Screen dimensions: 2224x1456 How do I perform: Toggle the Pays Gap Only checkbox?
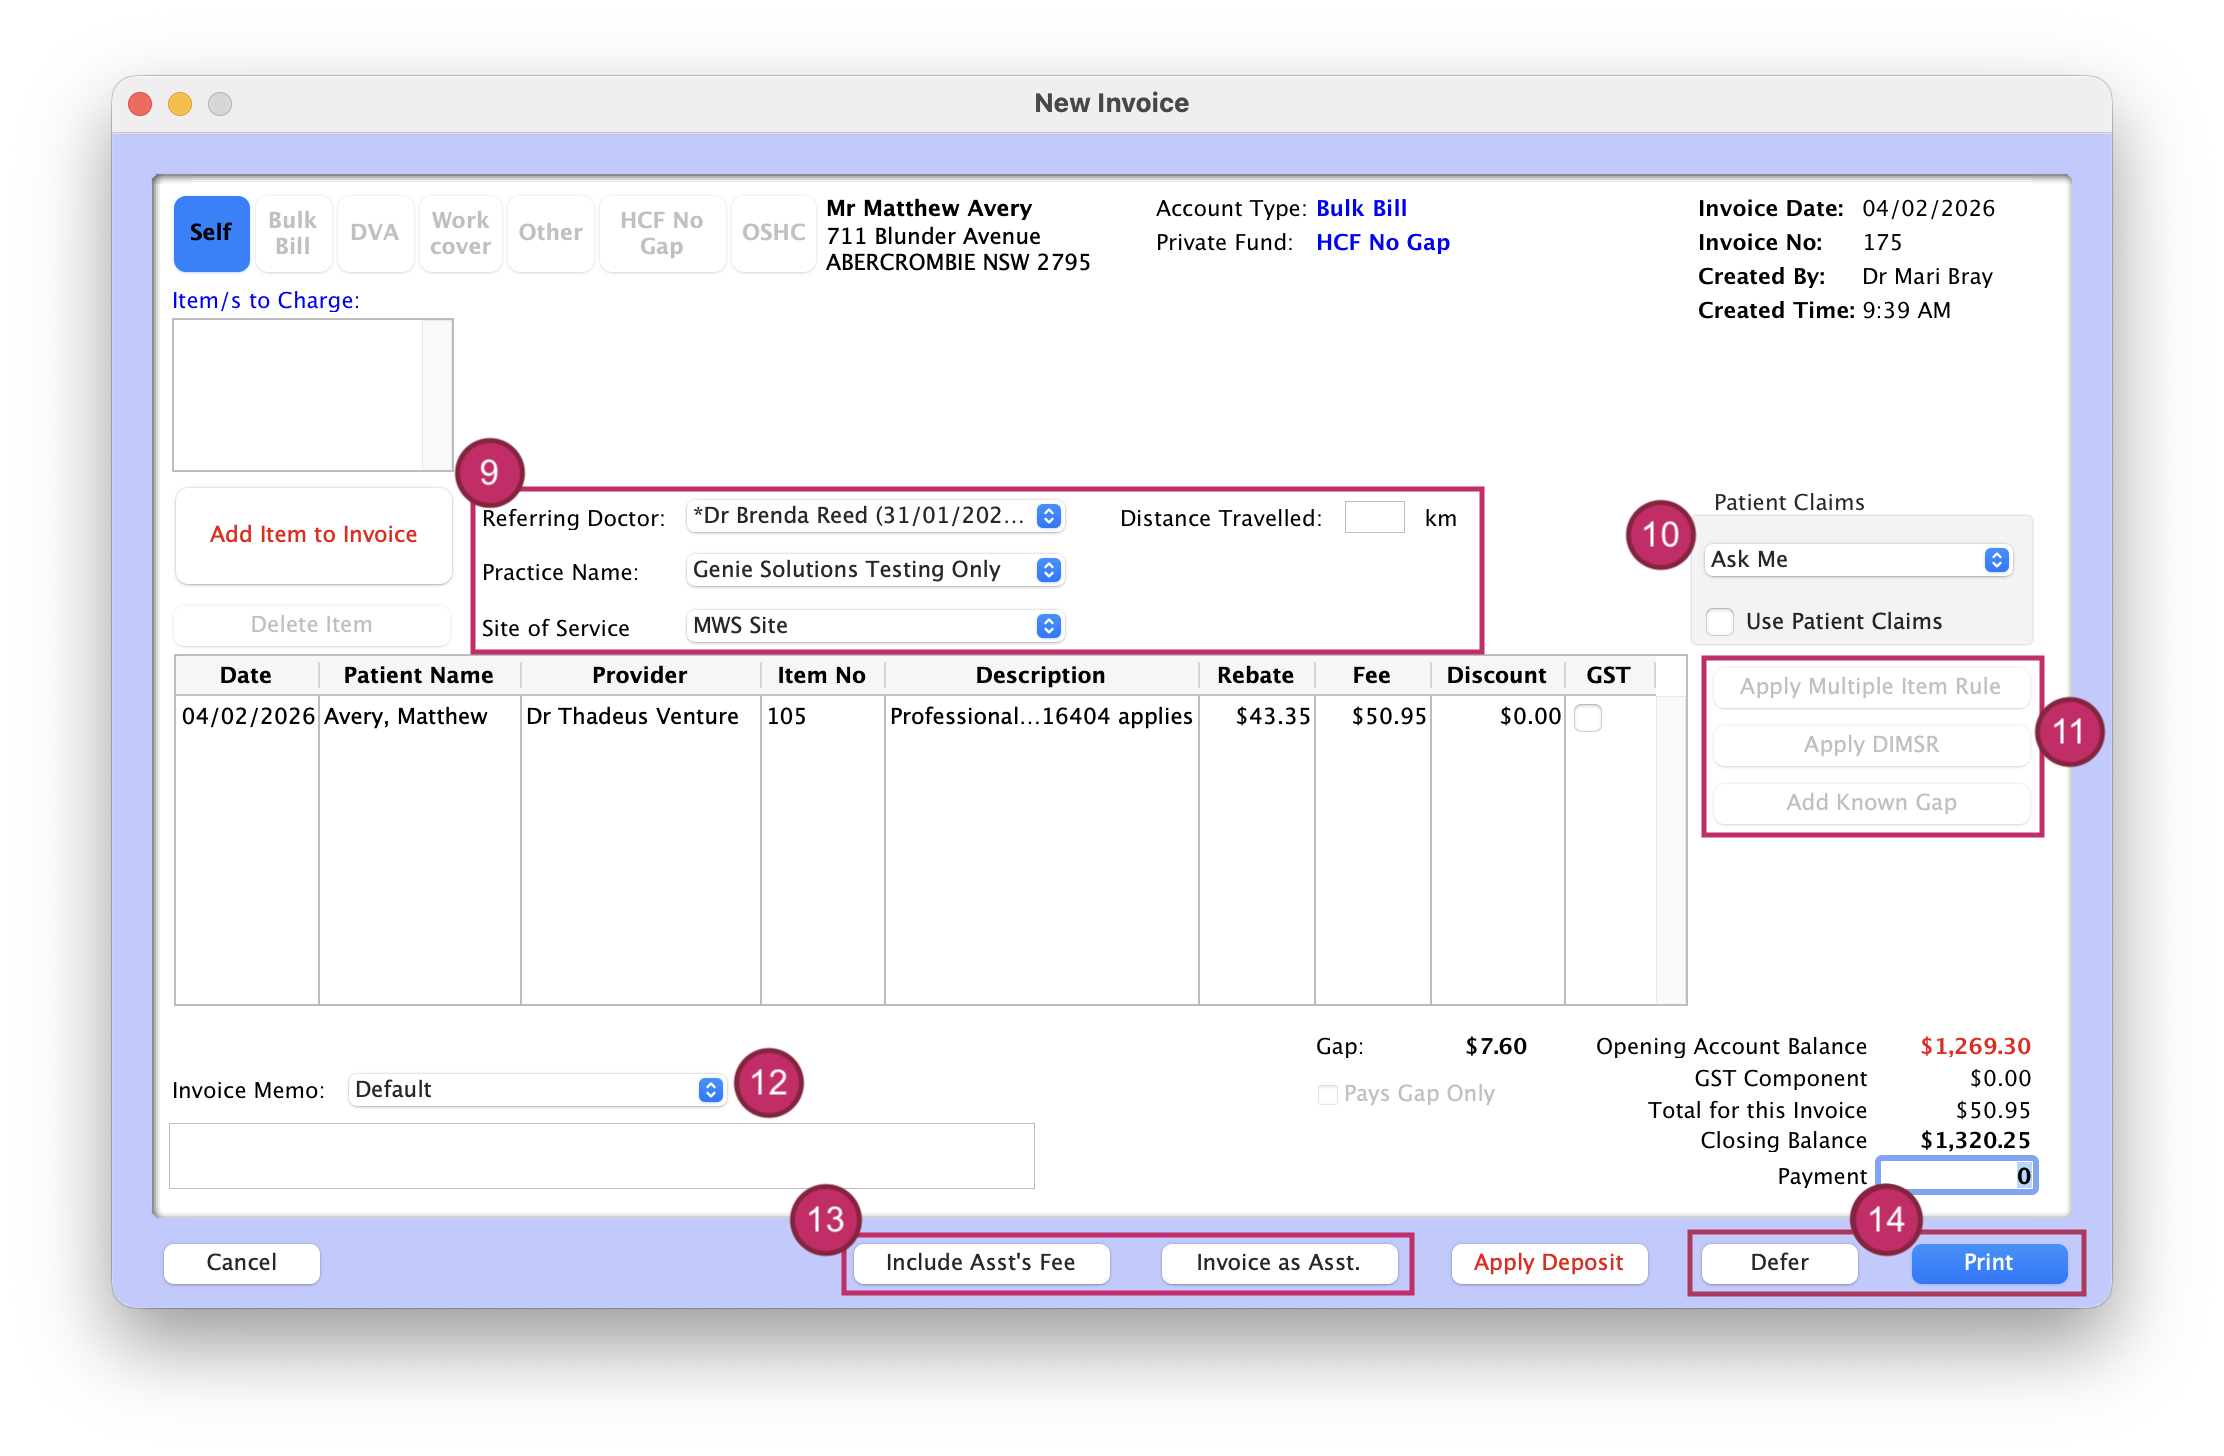point(1328,1095)
